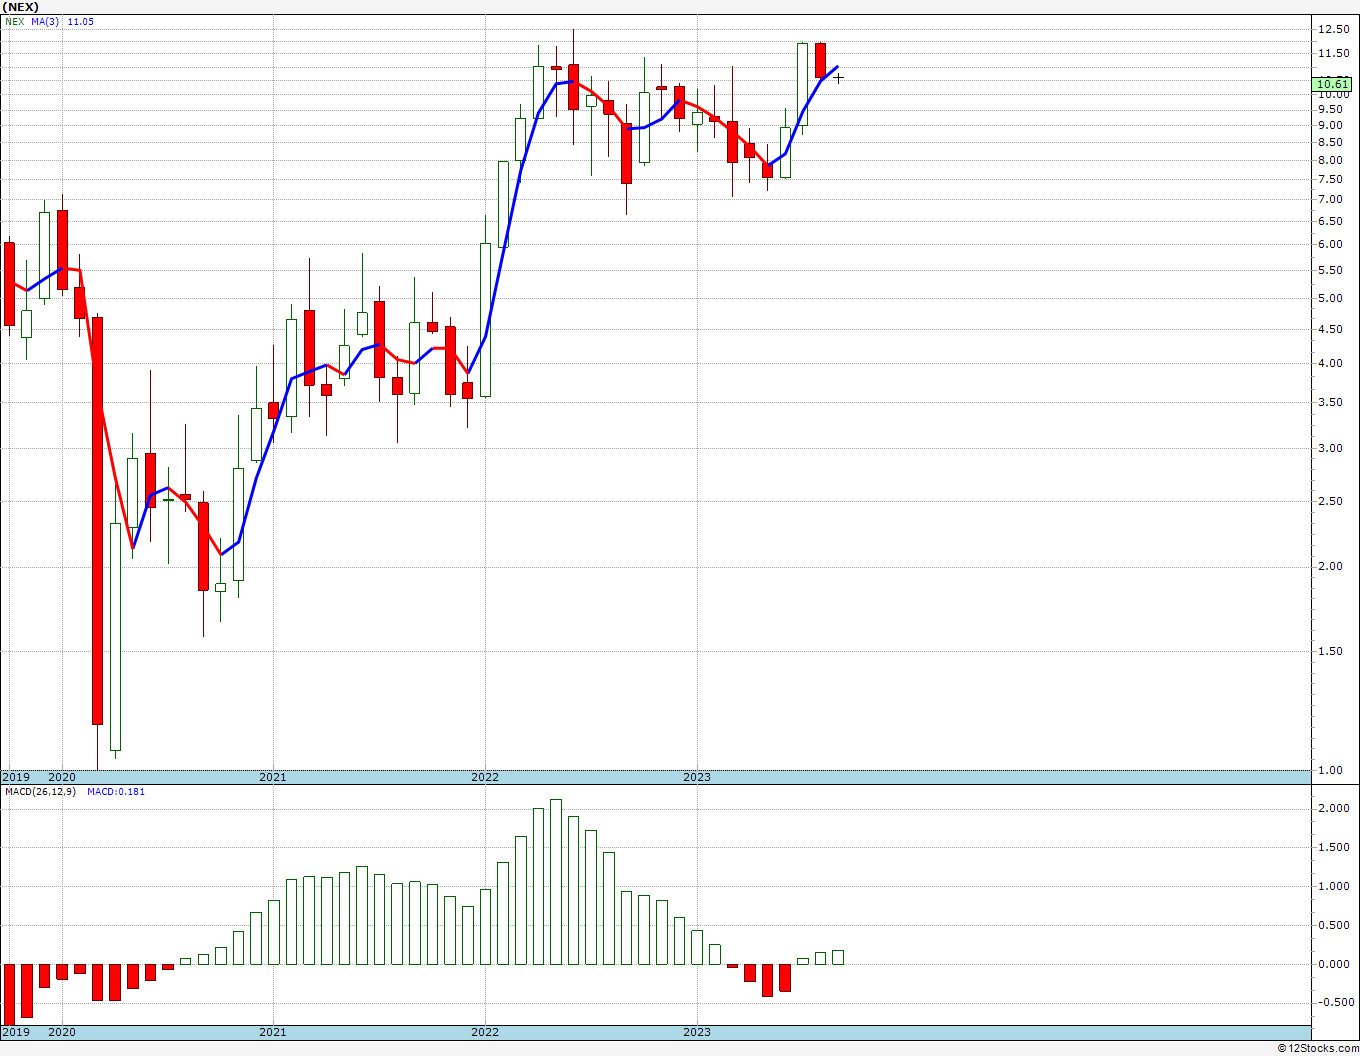Click the 7.00 price axis label
This screenshot has height=1056, width=1360.
(x=1330, y=200)
